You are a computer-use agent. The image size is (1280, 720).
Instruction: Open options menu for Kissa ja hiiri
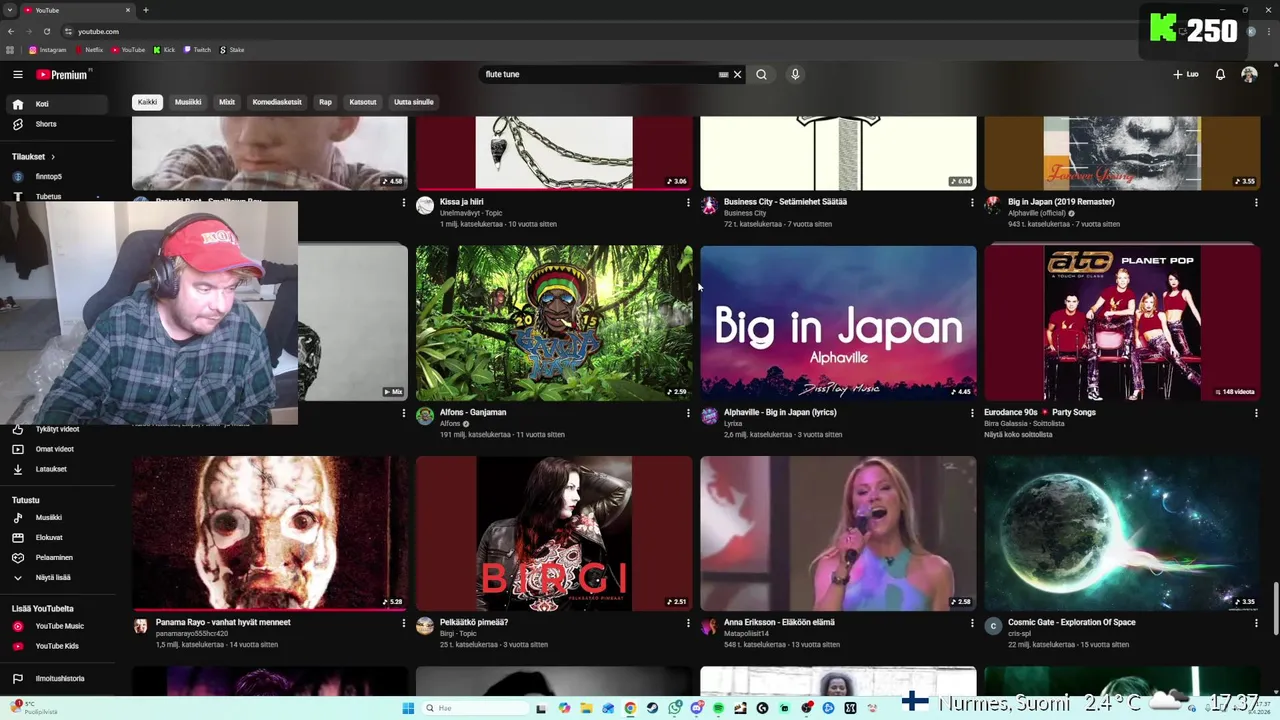tap(688, 203)
